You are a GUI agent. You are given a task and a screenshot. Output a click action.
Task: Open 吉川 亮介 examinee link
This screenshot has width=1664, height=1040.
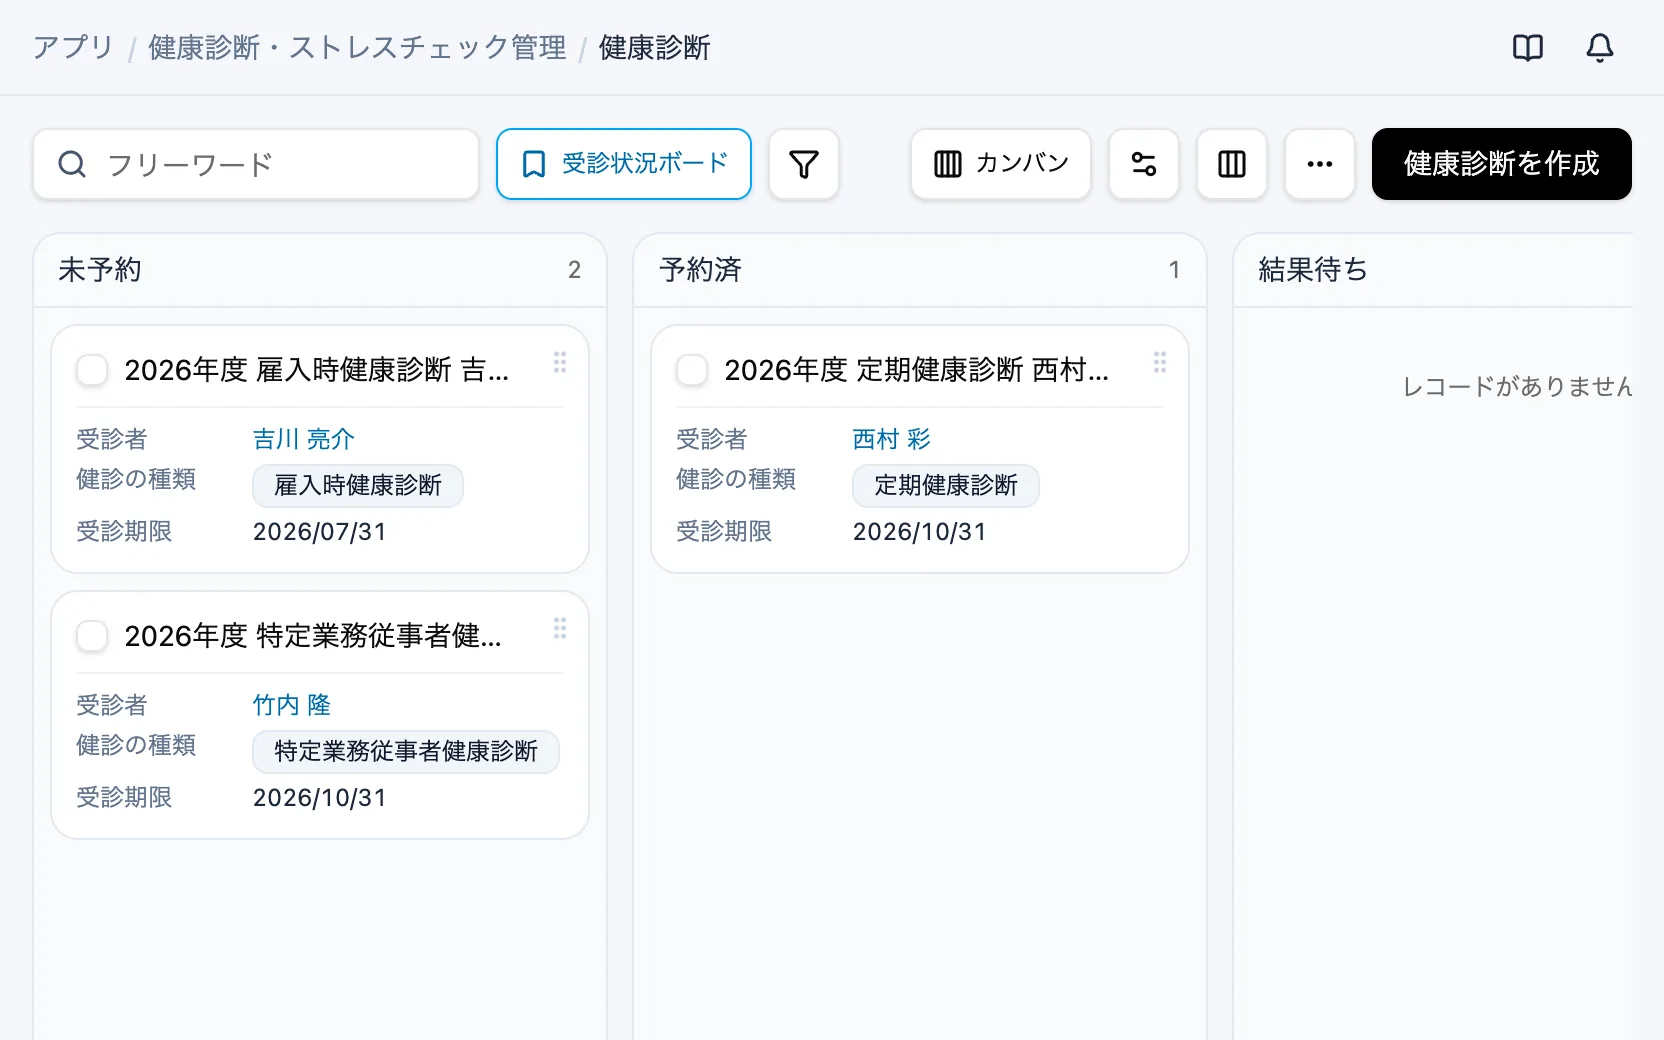point(303,439)
